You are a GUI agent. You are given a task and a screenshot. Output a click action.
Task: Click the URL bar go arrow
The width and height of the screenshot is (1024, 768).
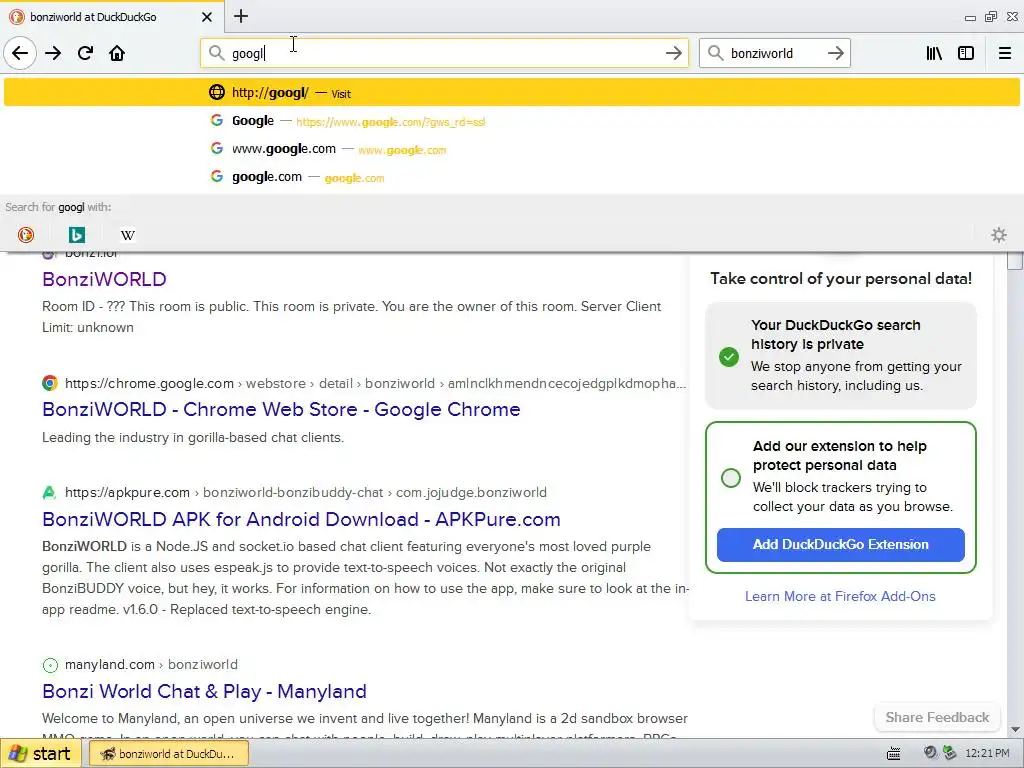click(x=673, y=53)
